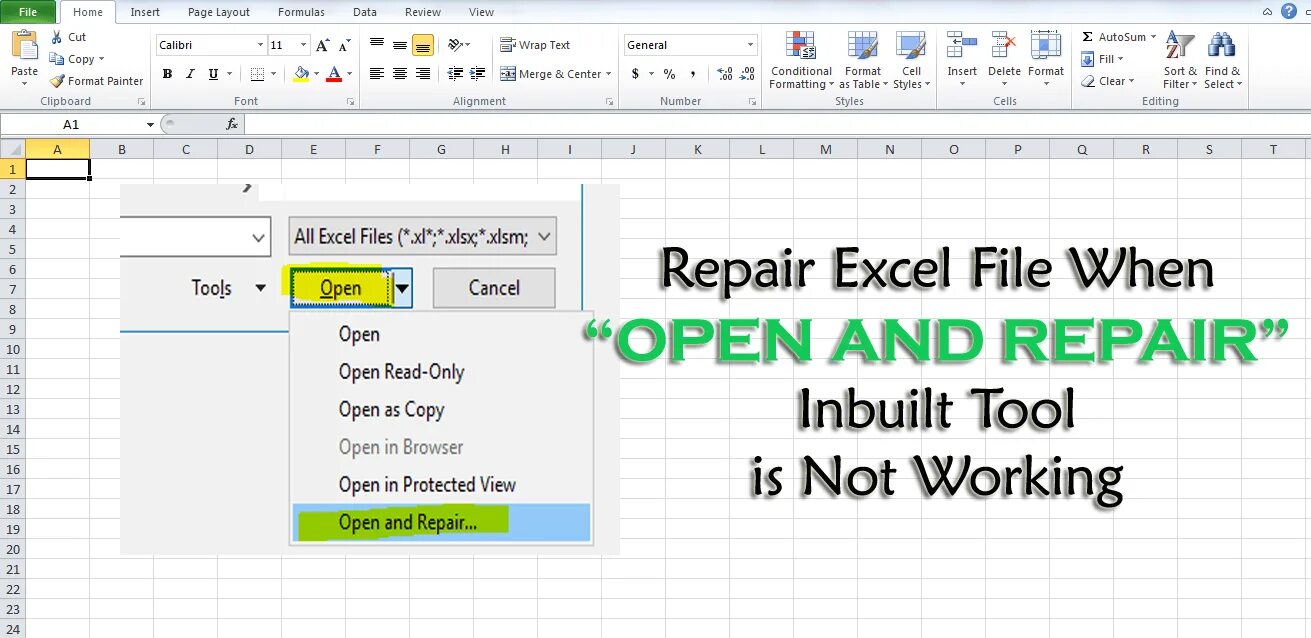Expand the Calibri font name dropdown
The image size is (1311, 638).
(260, 45)
